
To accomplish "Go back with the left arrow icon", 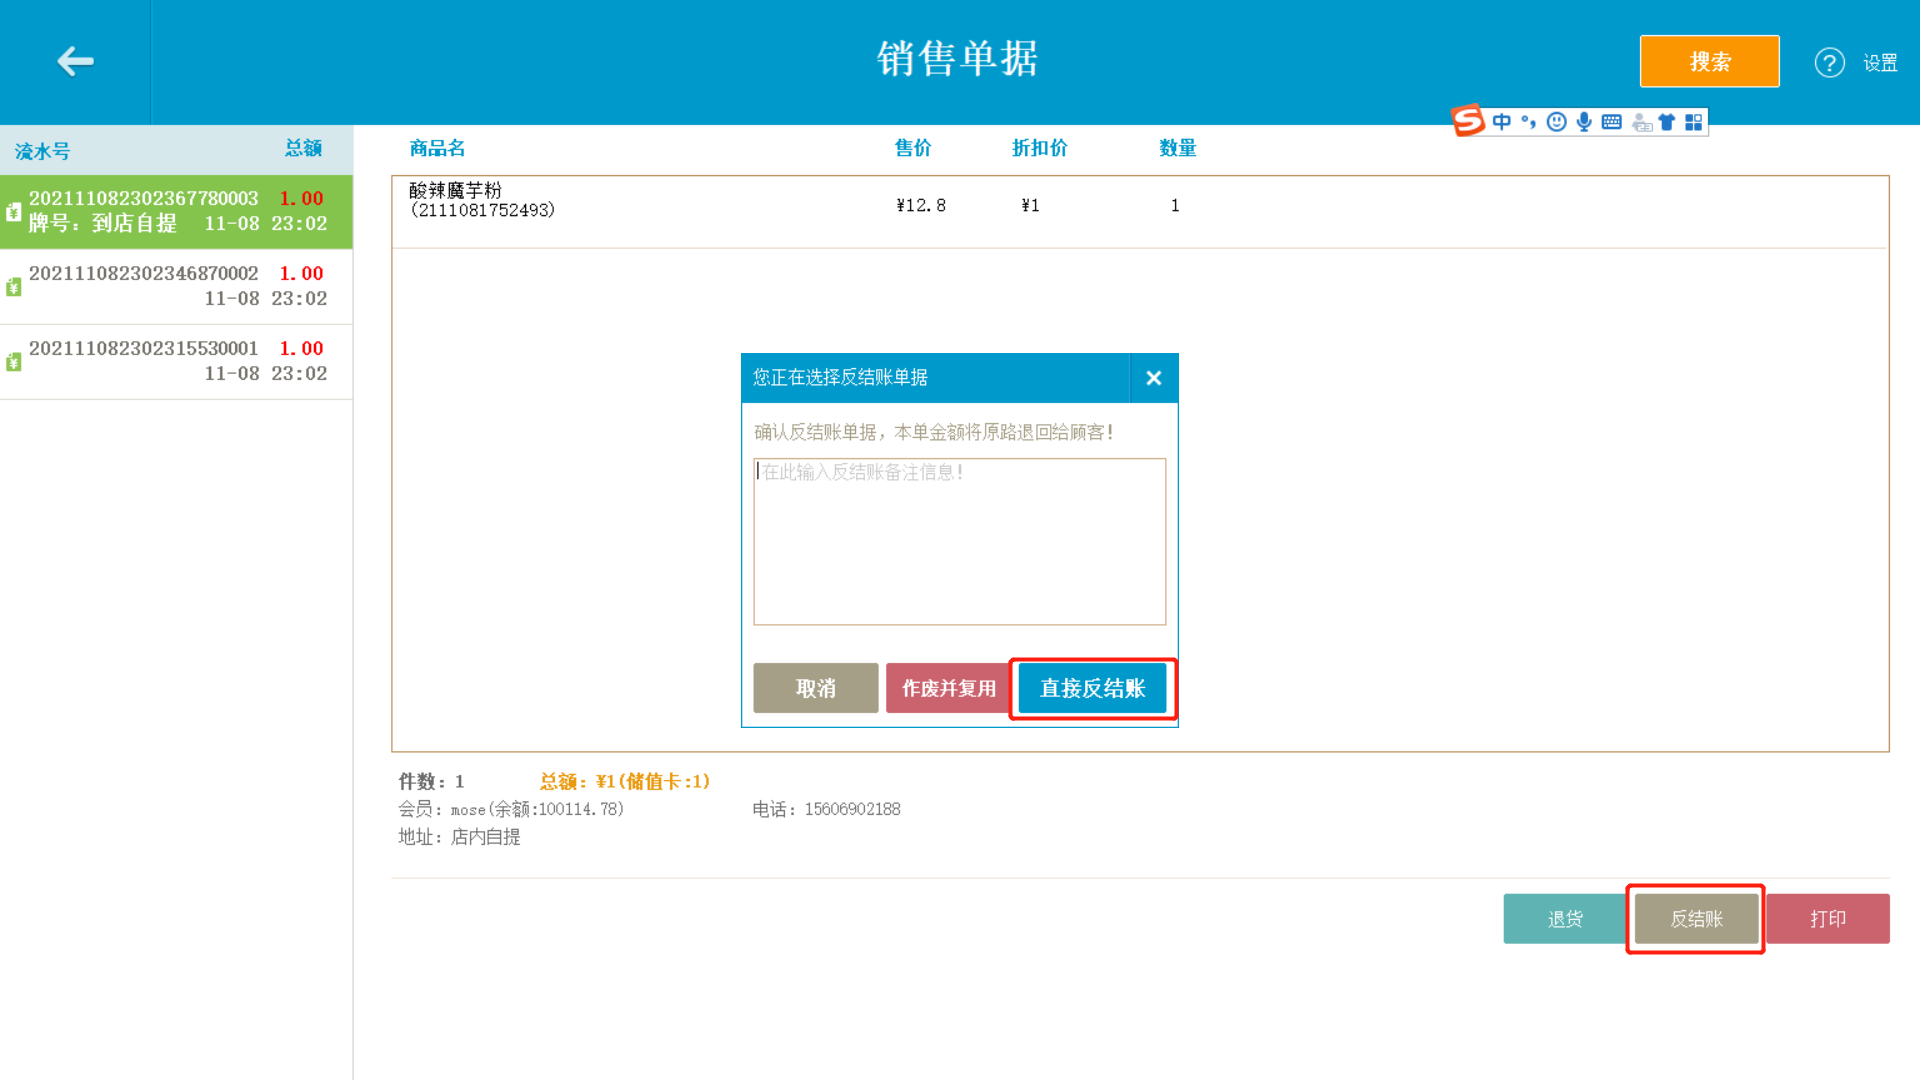I will (75, 62).
